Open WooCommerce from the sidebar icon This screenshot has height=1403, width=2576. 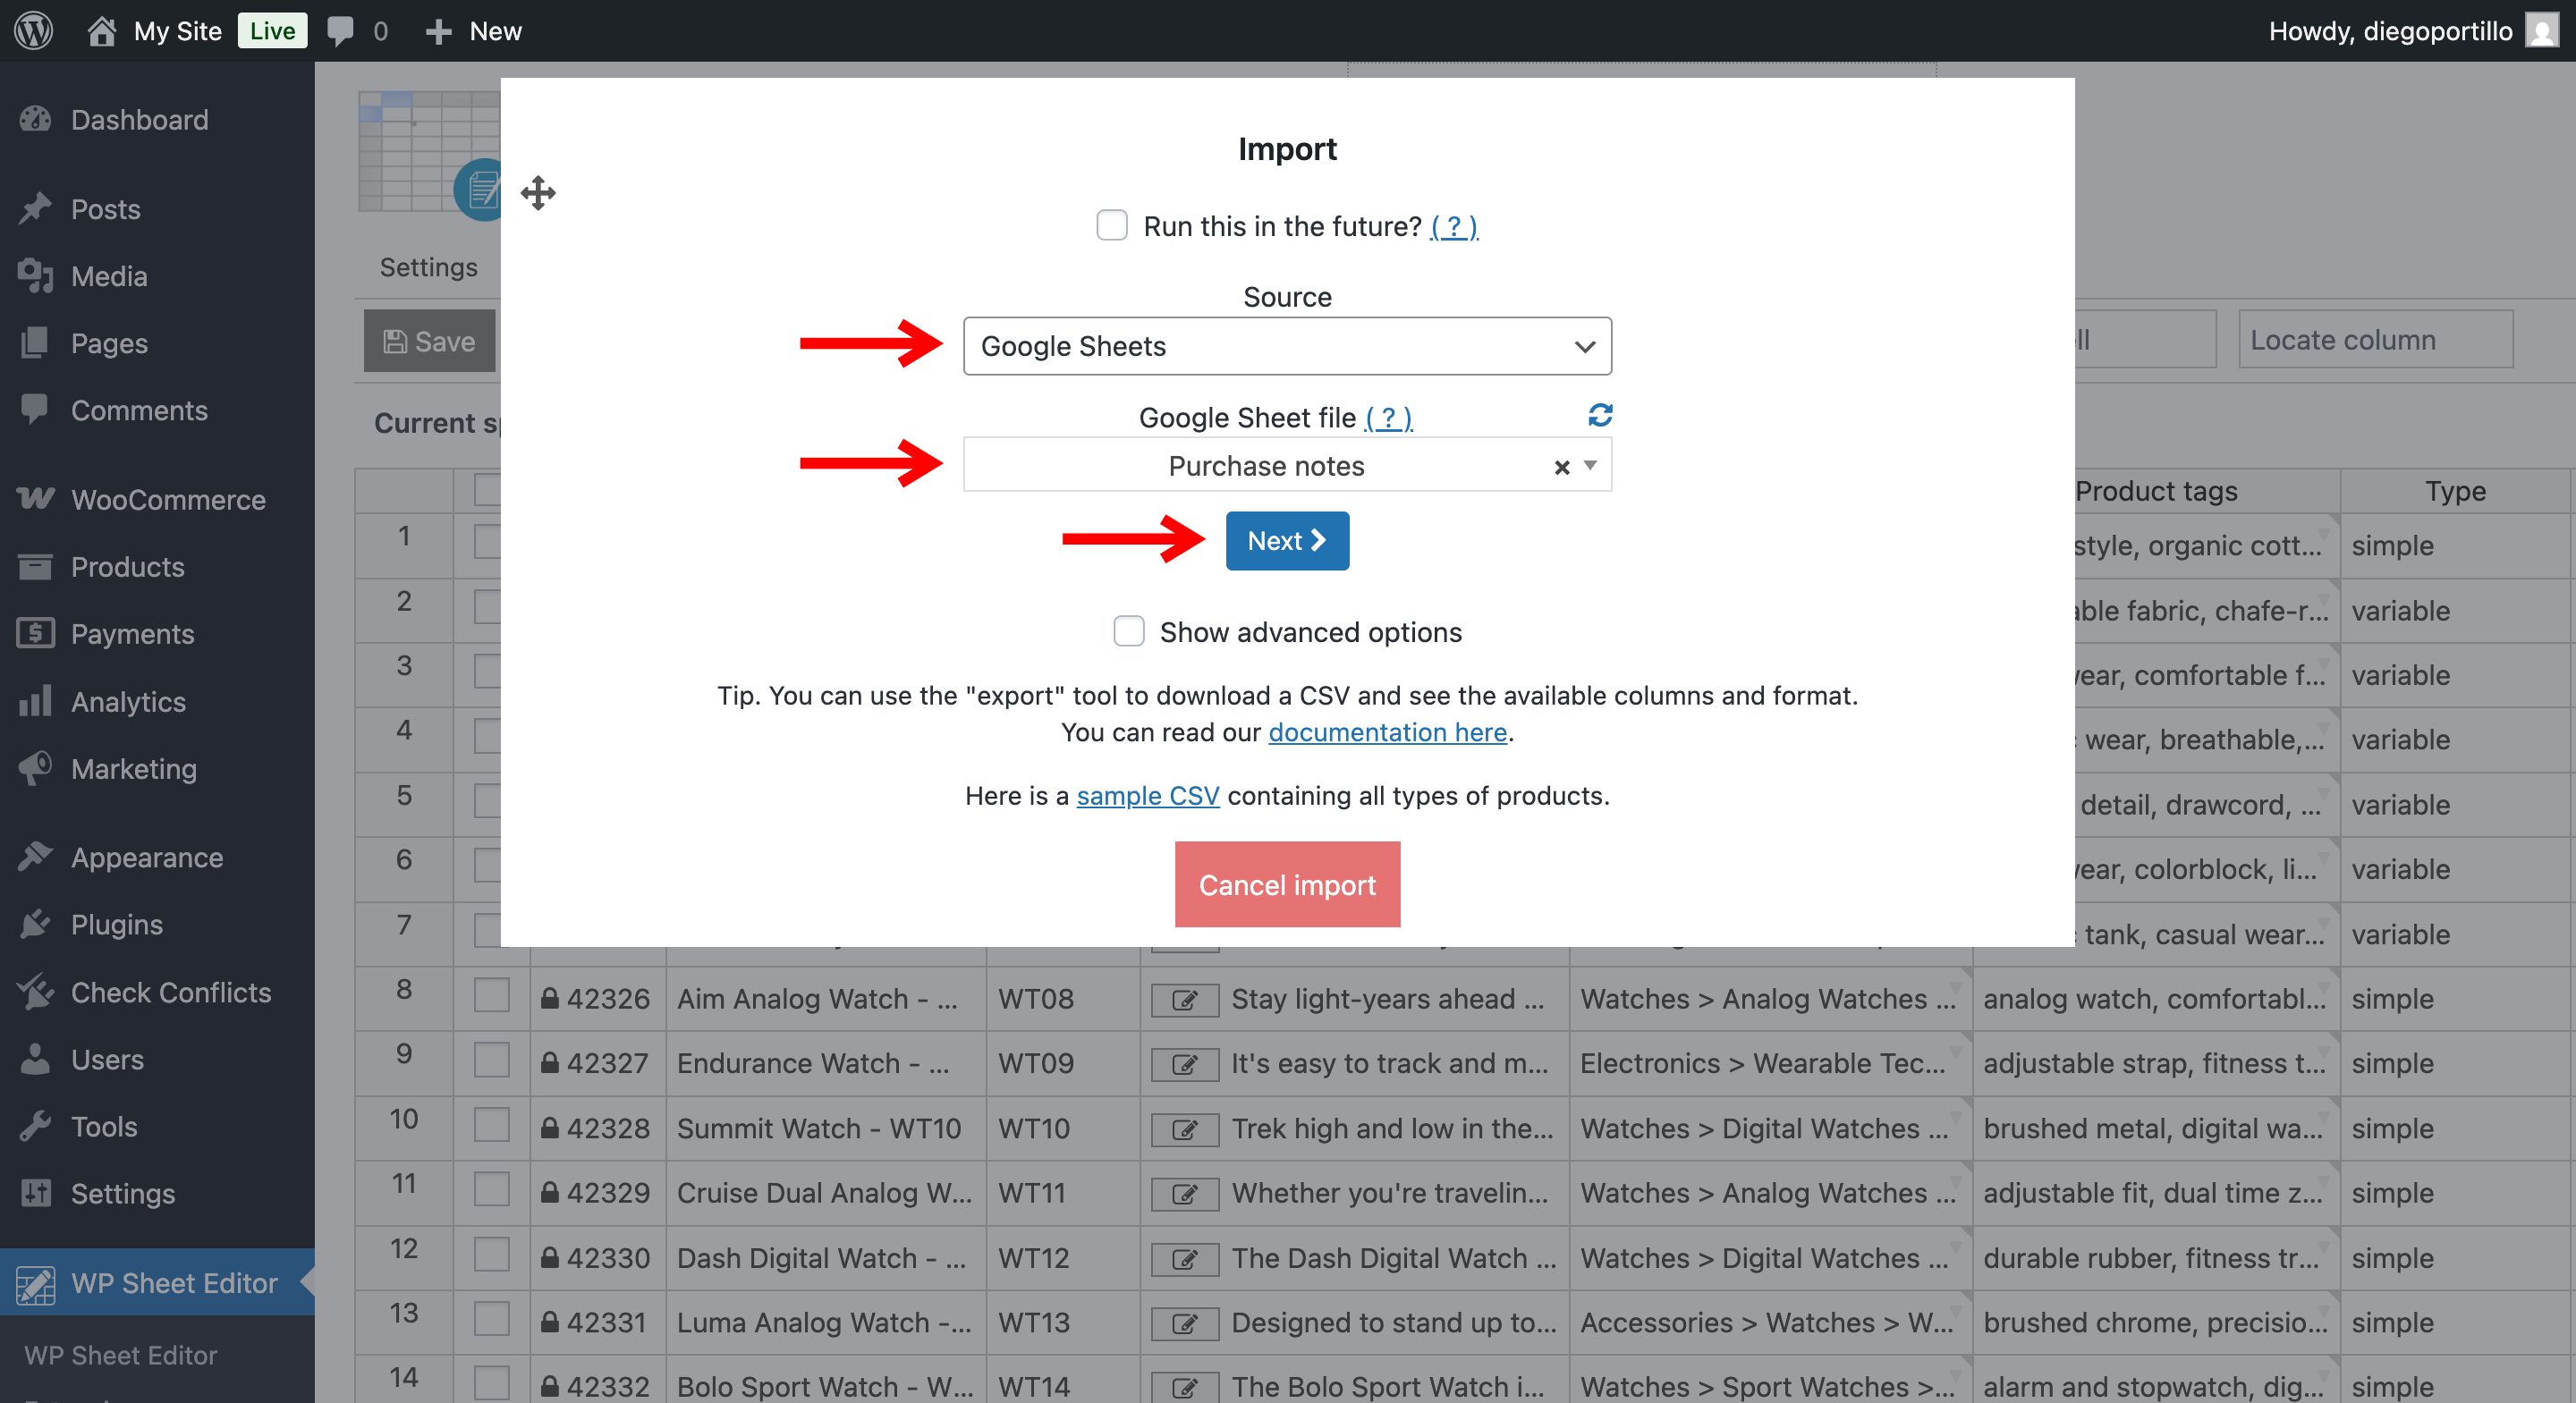pyautogui.click(x=34, y=499)
